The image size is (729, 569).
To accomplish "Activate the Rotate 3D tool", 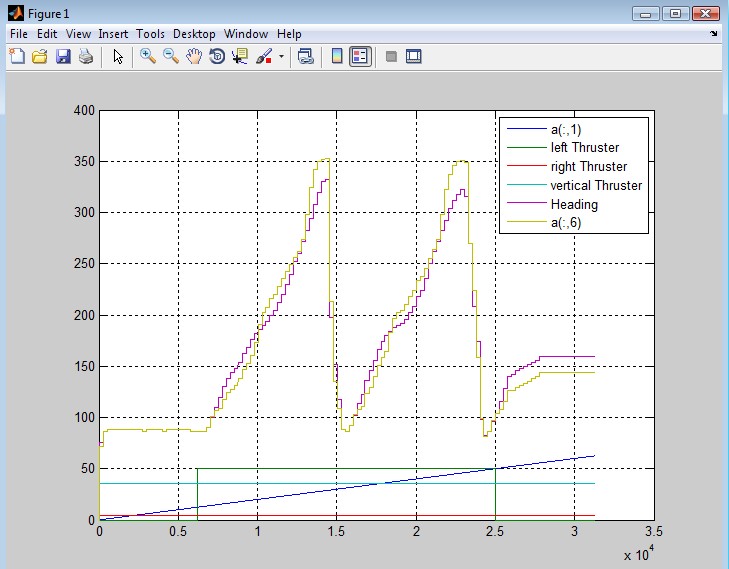I will coord(217,57).
